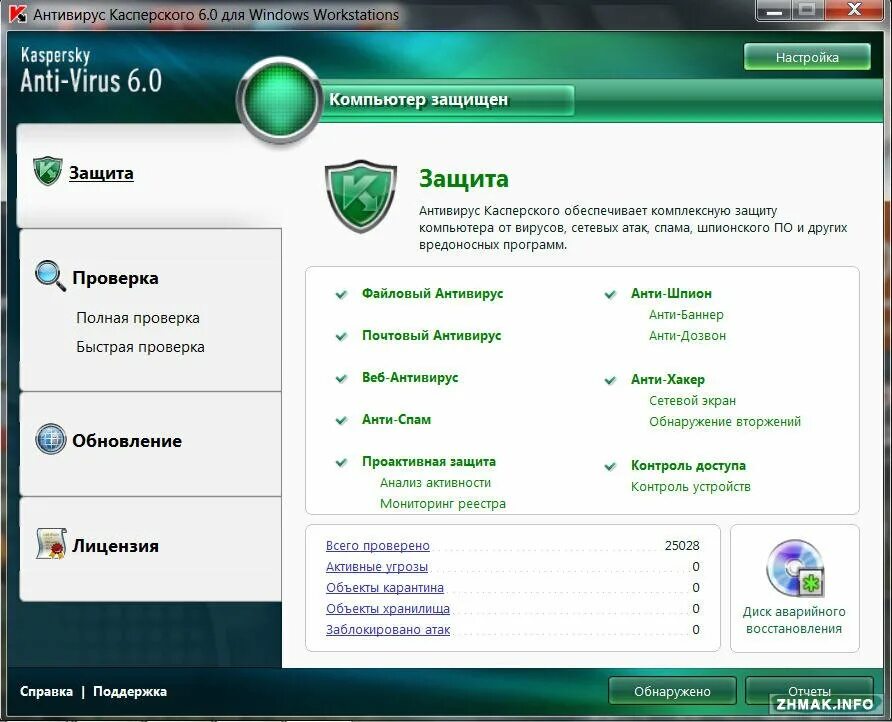Click the checkmark next to Анти-Шпион
The height and width of the screenshot is (722, 892).
[x=610, y=295]
